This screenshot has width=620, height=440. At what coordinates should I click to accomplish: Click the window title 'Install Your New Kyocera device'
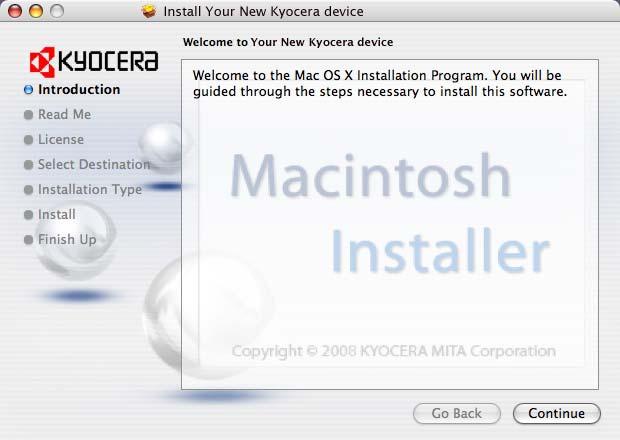[x=263, y=11]
